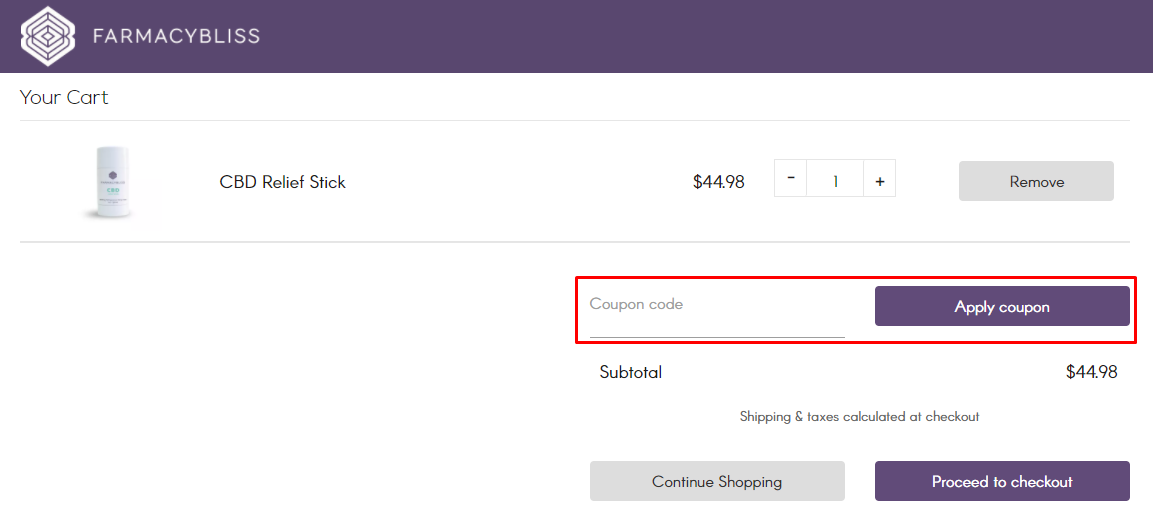Image resolution: width=1153 pixels, height=523 pixels.
Task: Click the Your Cart heading
Action: click(64, 97)
